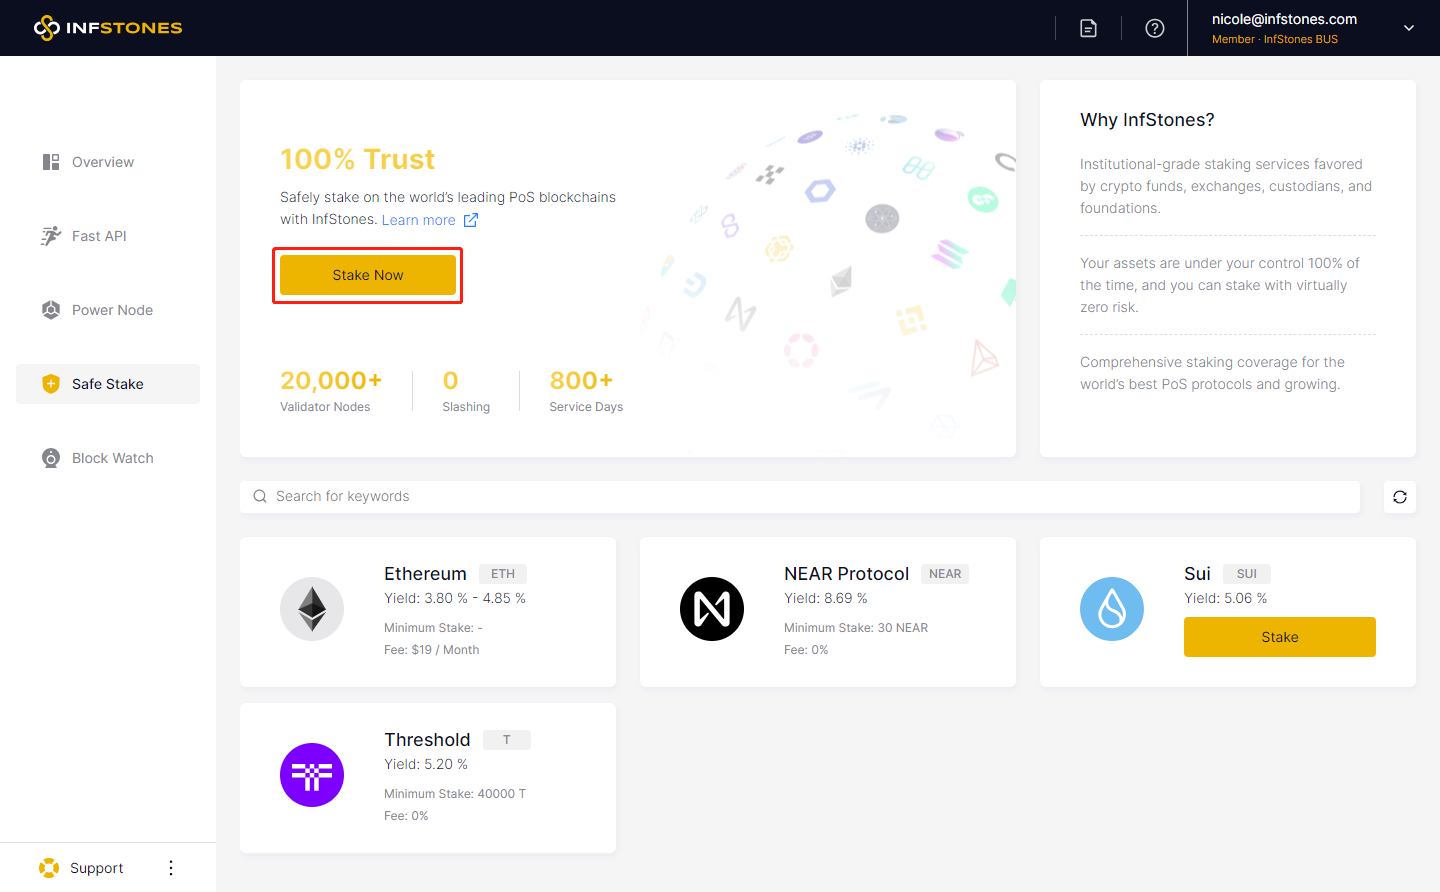This screenshot has width=1440, height=892.
Task: Click the 100% Trust heading
Action: point(357,159)
